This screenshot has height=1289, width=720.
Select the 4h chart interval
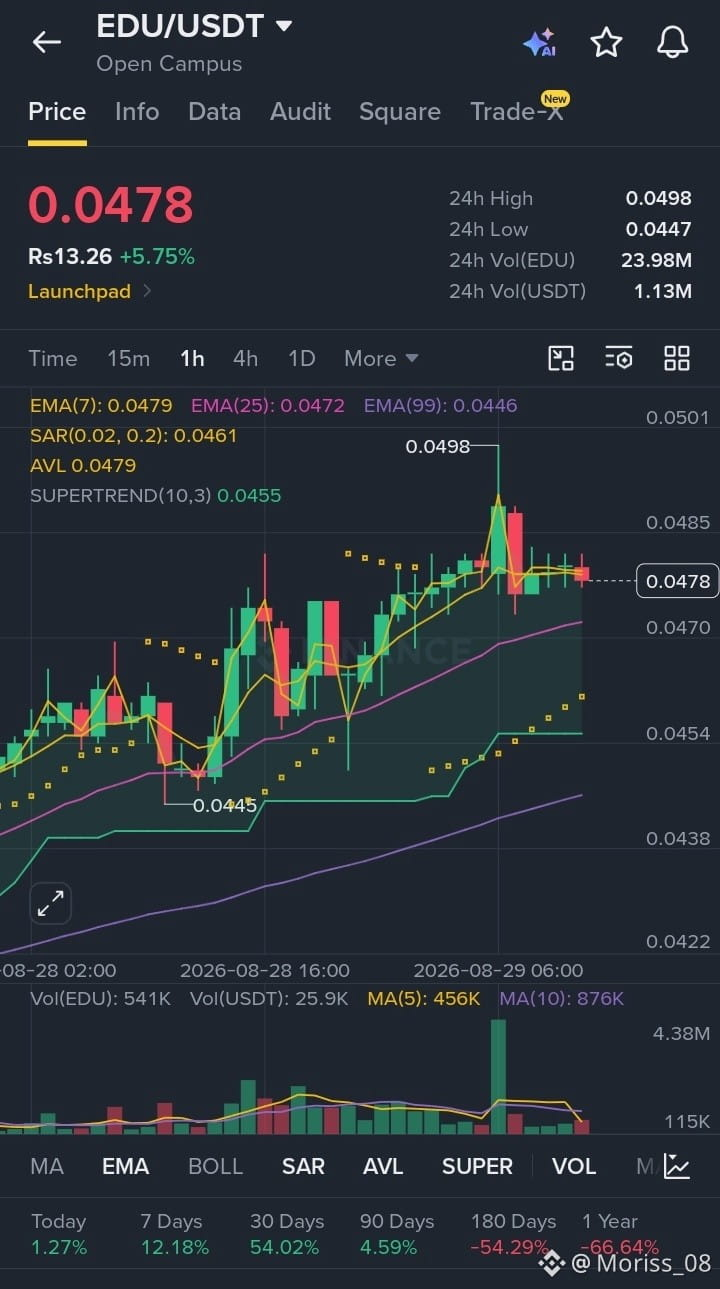pos(245,358)
